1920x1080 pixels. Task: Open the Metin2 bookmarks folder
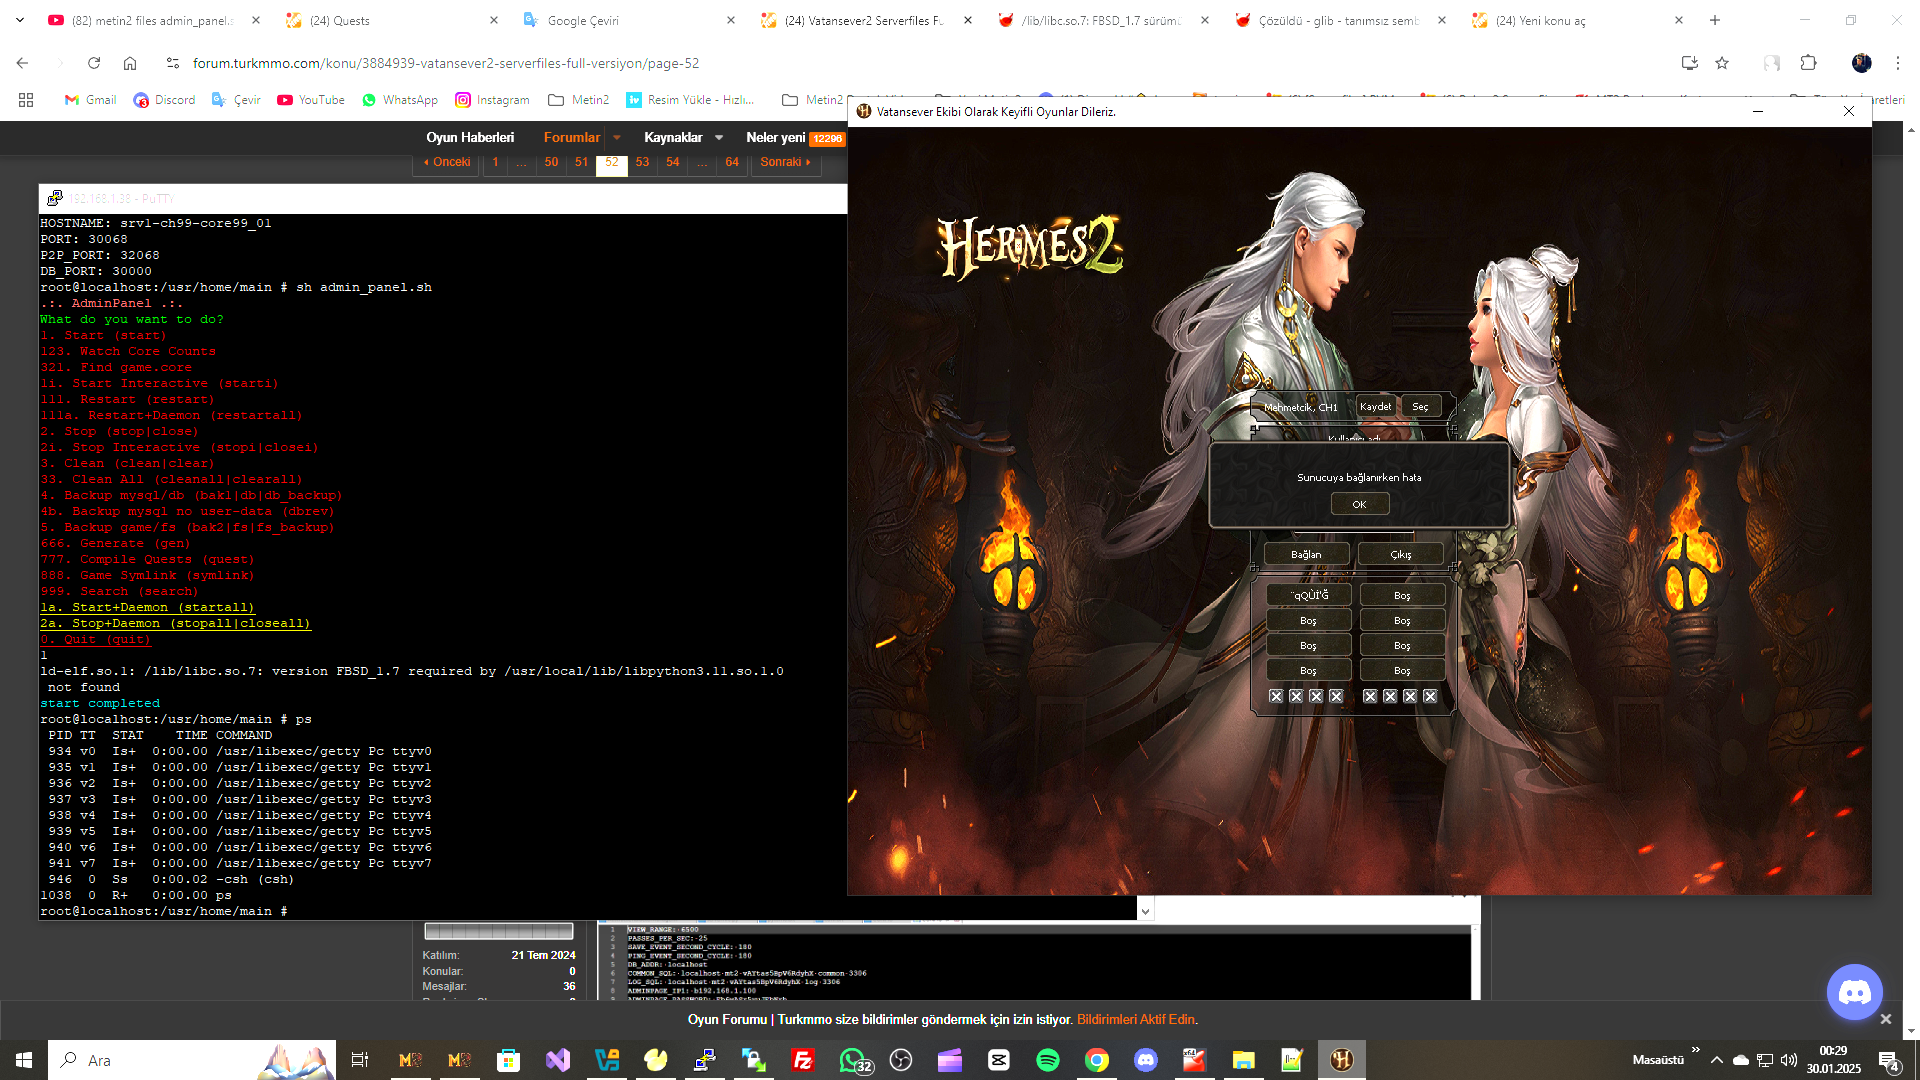579,100
